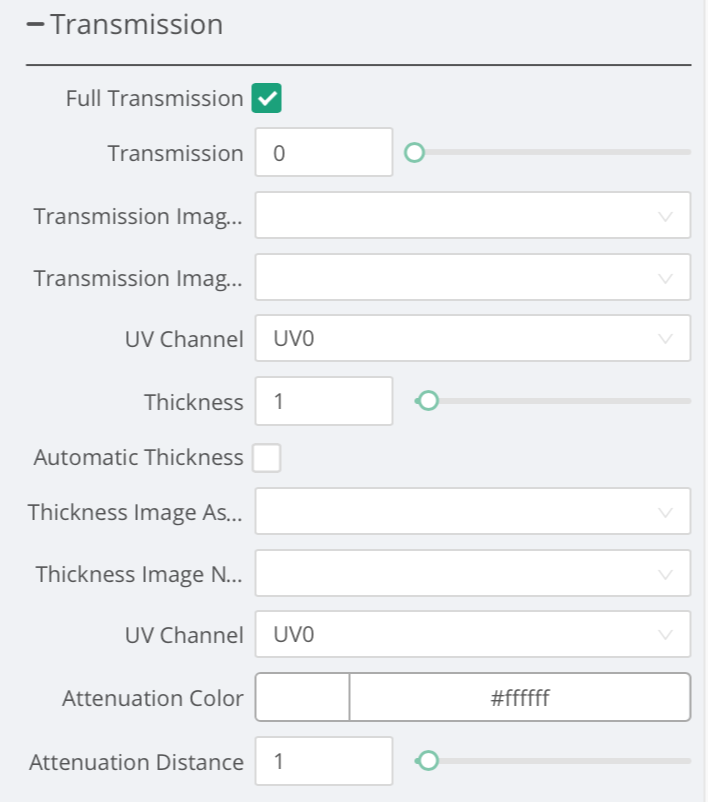Open the UV Channel dropdown below Transmission Image
Viewport: 708px width, 802px height.
pyautogui.click(x=473, y=338)
